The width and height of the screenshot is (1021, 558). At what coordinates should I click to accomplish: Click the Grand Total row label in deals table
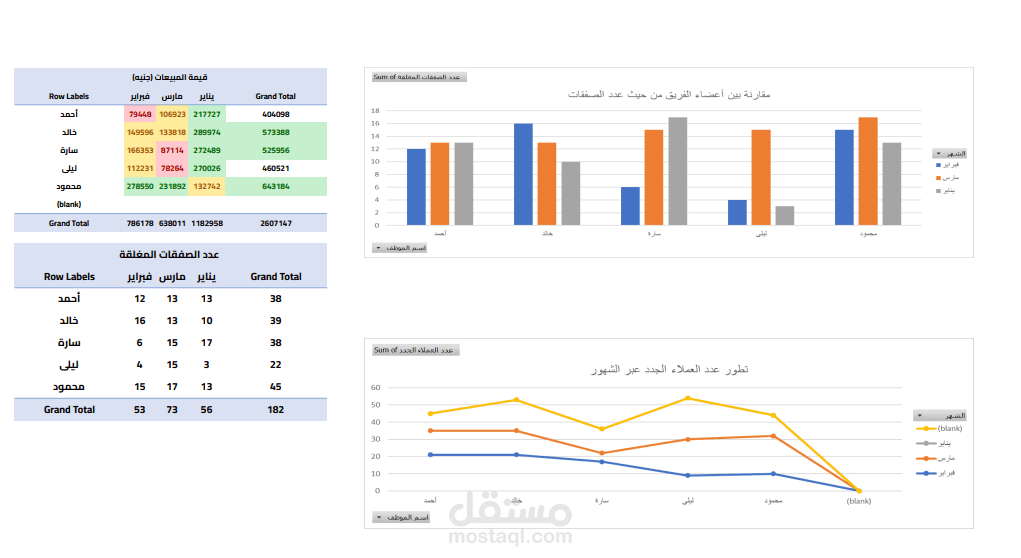(69, 410)
